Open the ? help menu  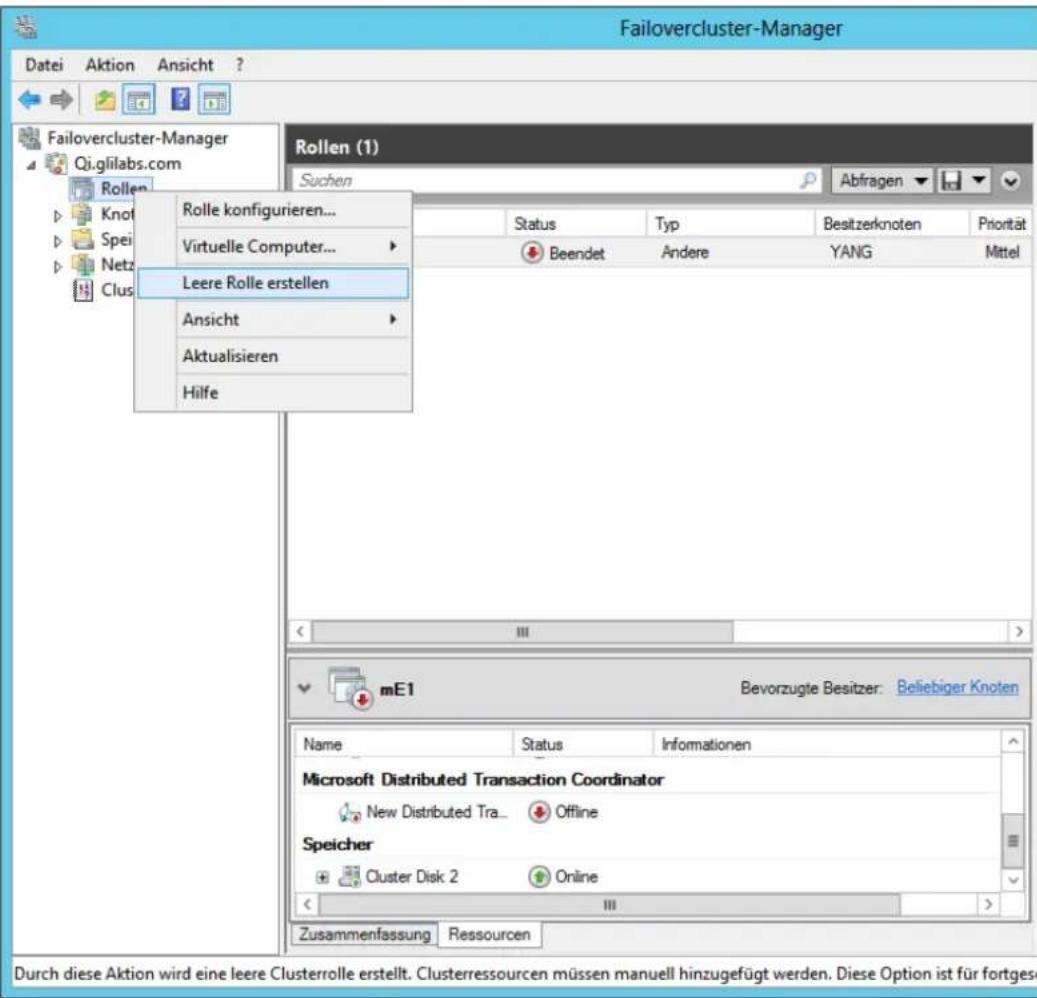239,65
